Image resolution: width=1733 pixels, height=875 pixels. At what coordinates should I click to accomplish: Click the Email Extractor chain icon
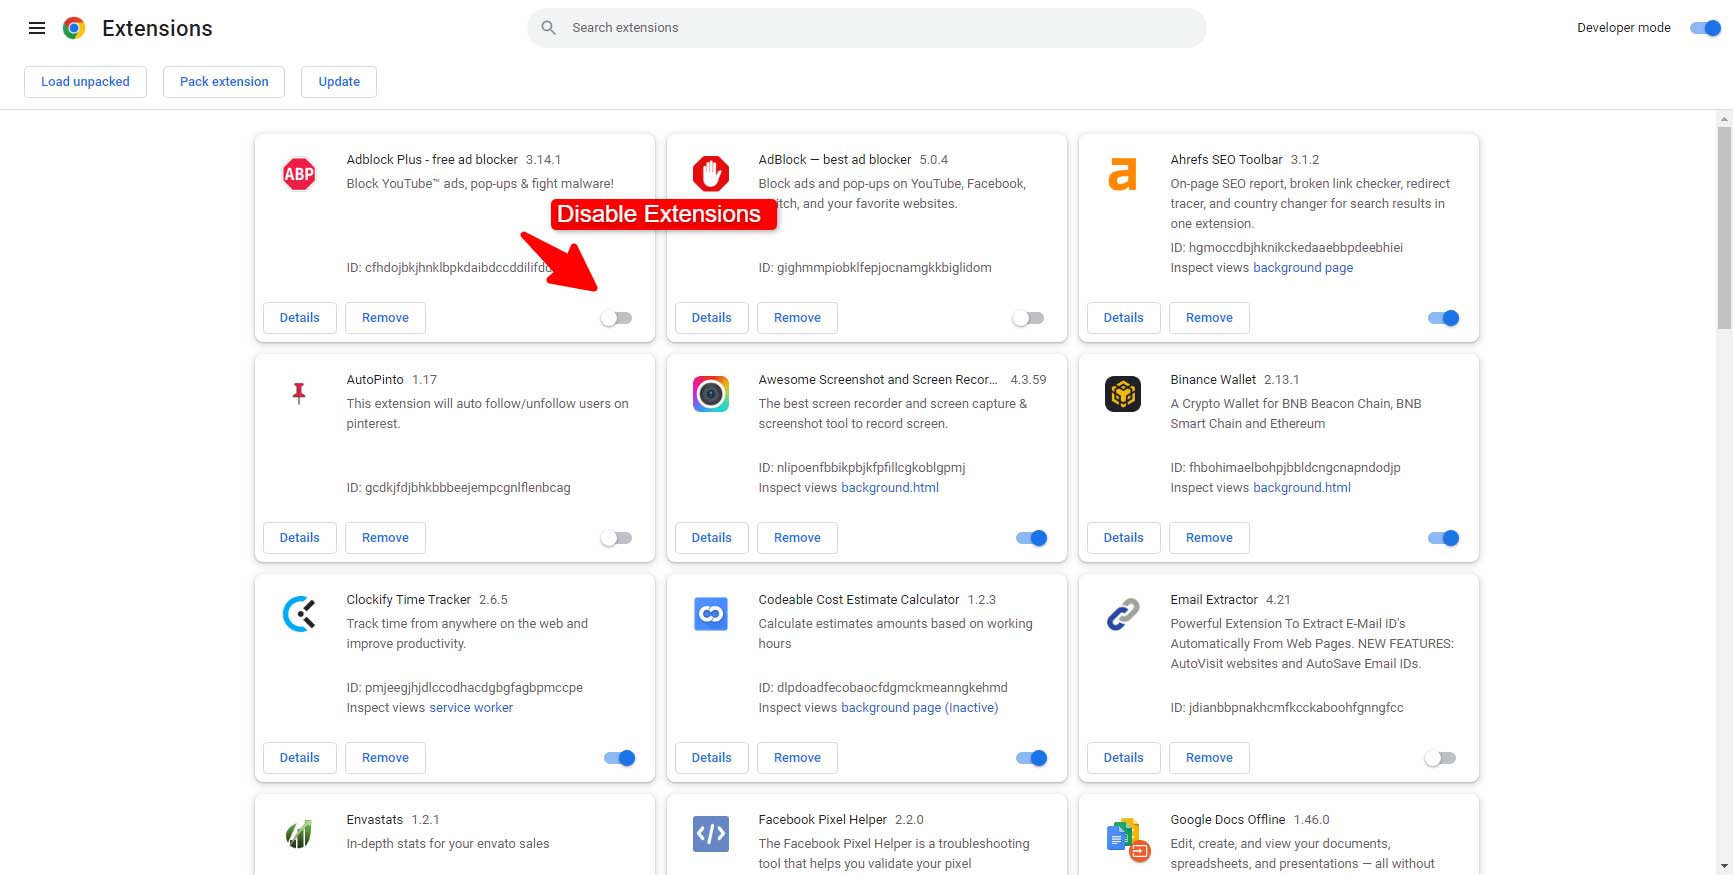pyautogui.click(x=1123, y=614)
